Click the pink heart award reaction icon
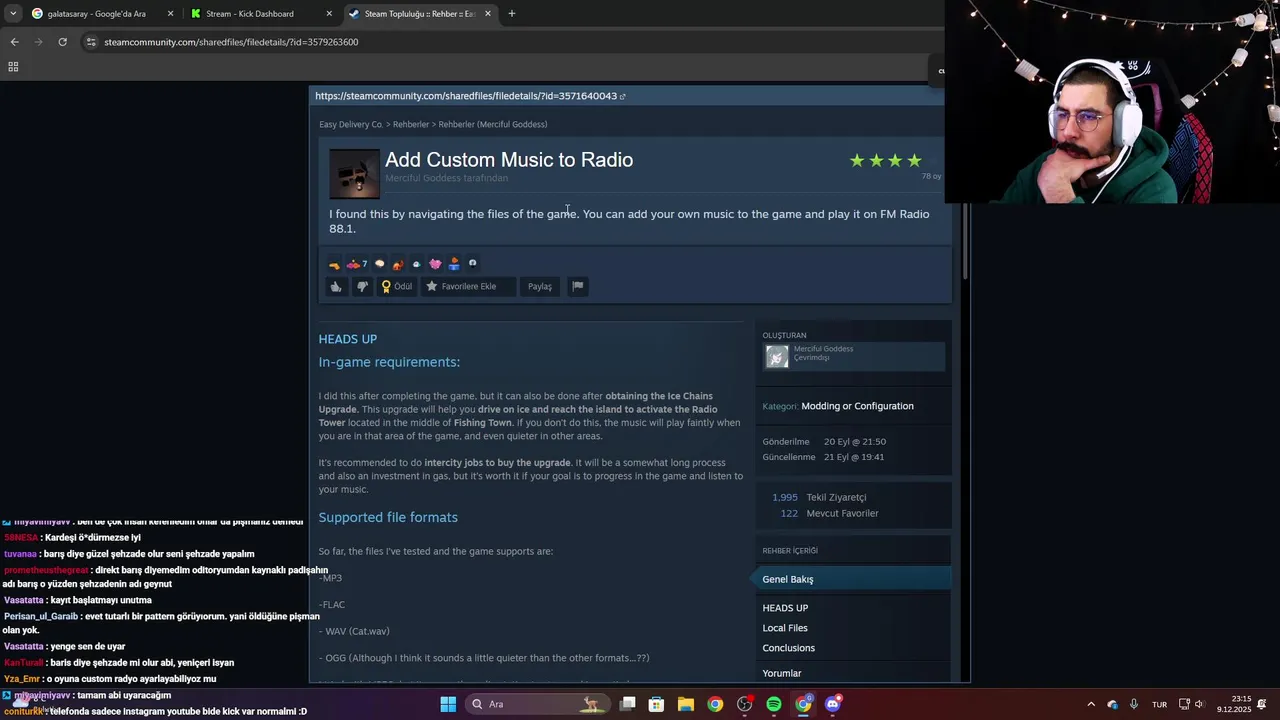This screenshot has height=720, width=1280. [435, 264]
